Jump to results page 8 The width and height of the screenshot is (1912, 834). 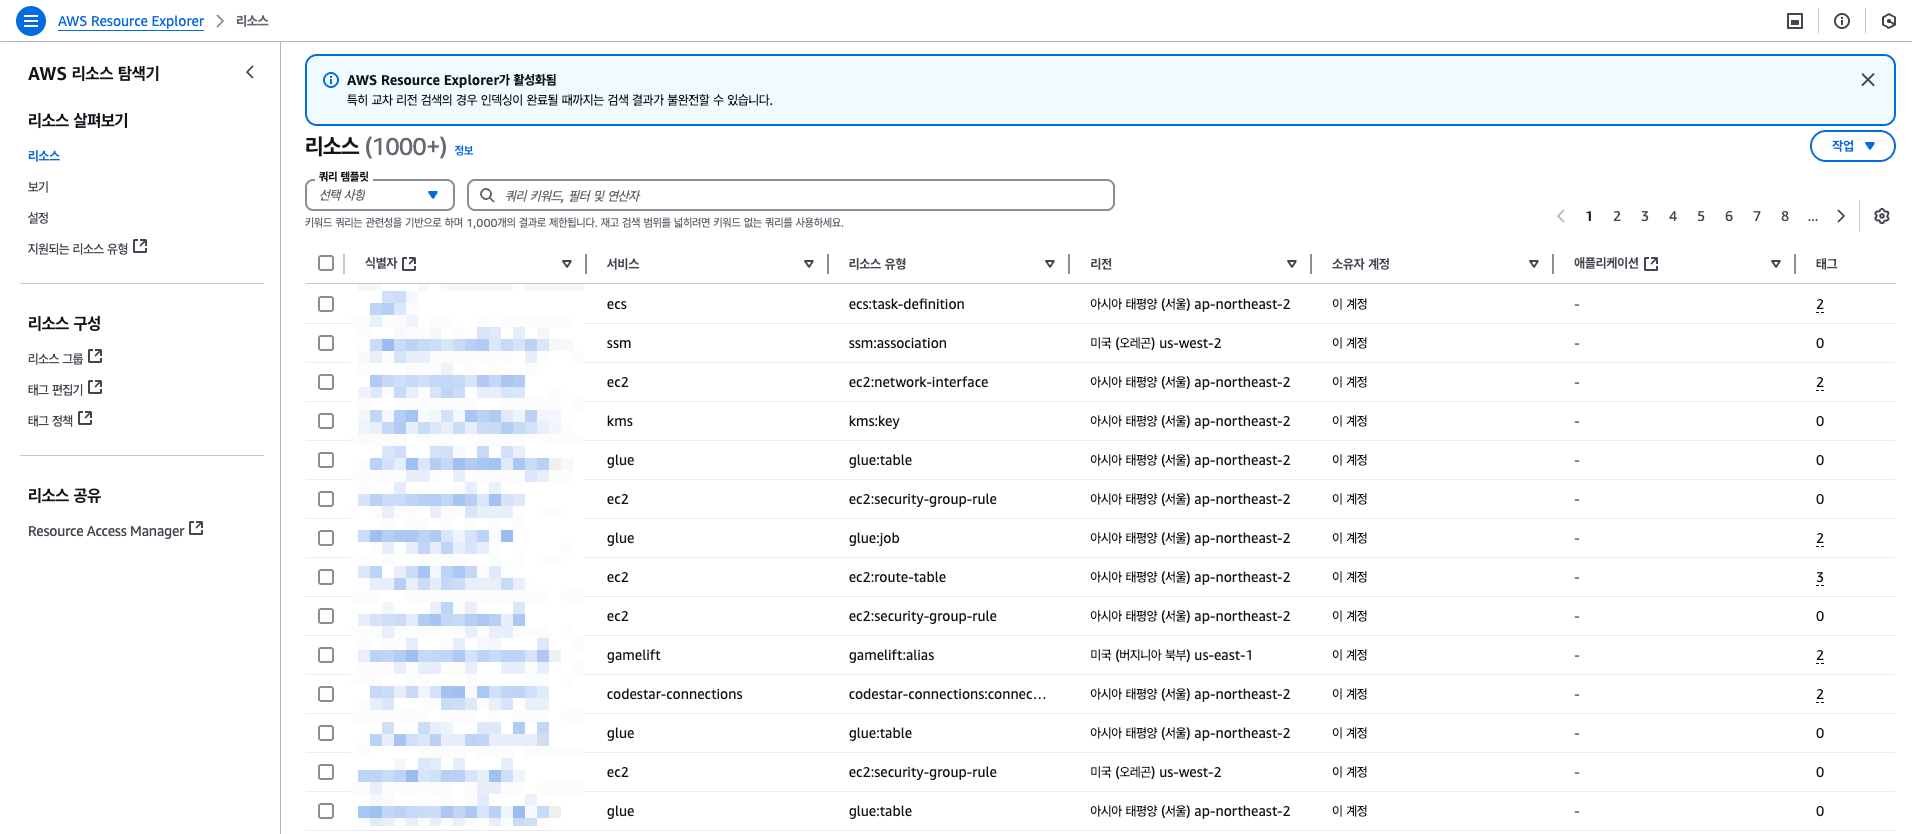coord(1785,216)
